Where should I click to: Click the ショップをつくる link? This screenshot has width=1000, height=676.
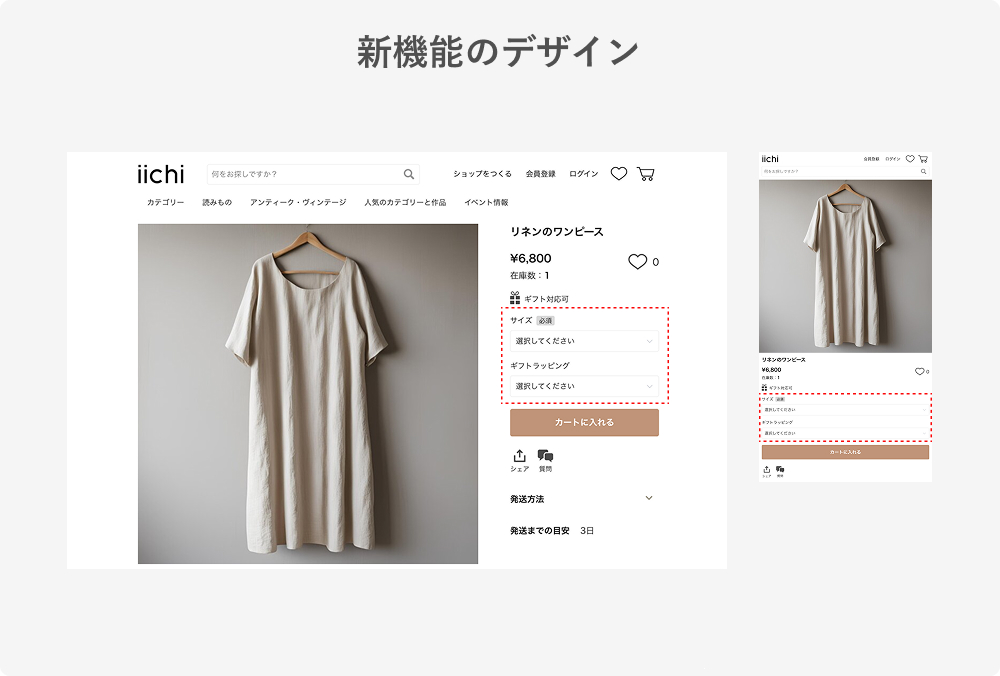[482, 173]
